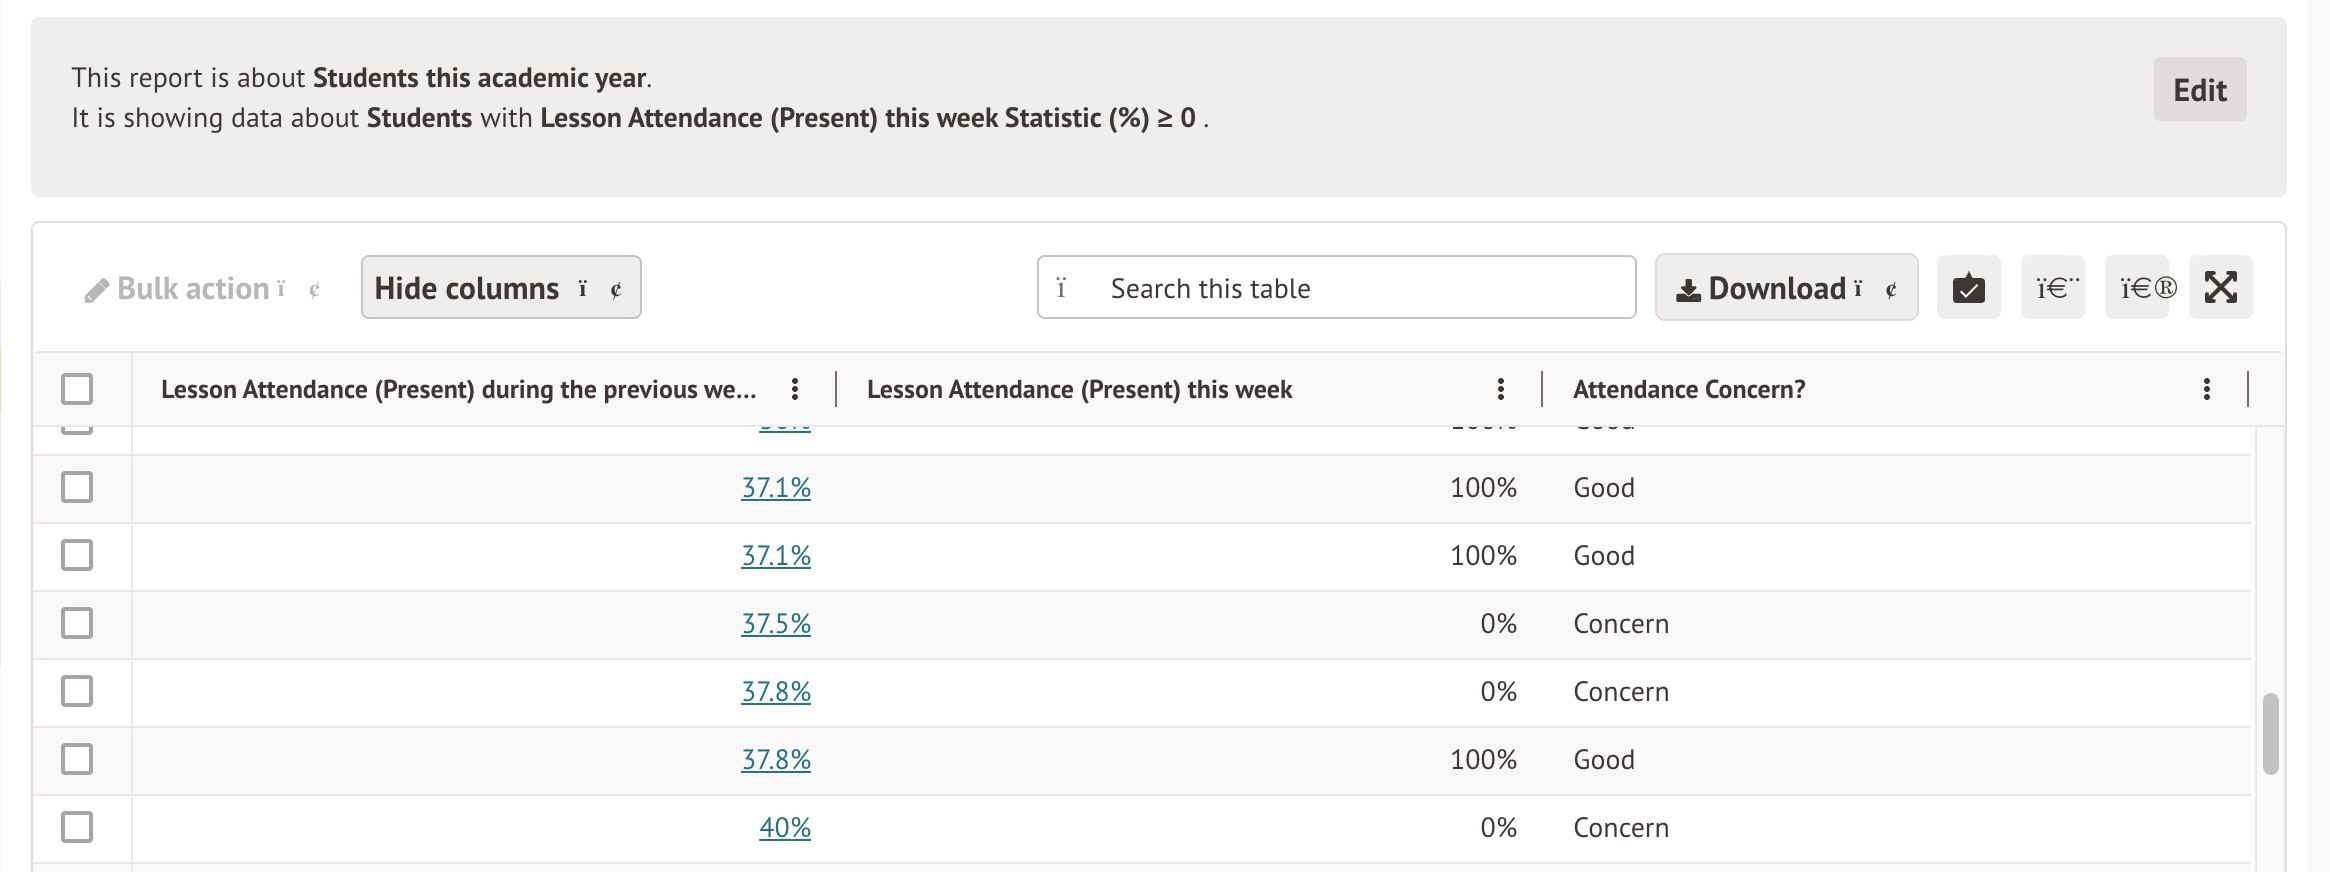Expand the Hide columns dropdown
Image resolution: width=2330 pixels, height=872 pixels.
[500, 288]
